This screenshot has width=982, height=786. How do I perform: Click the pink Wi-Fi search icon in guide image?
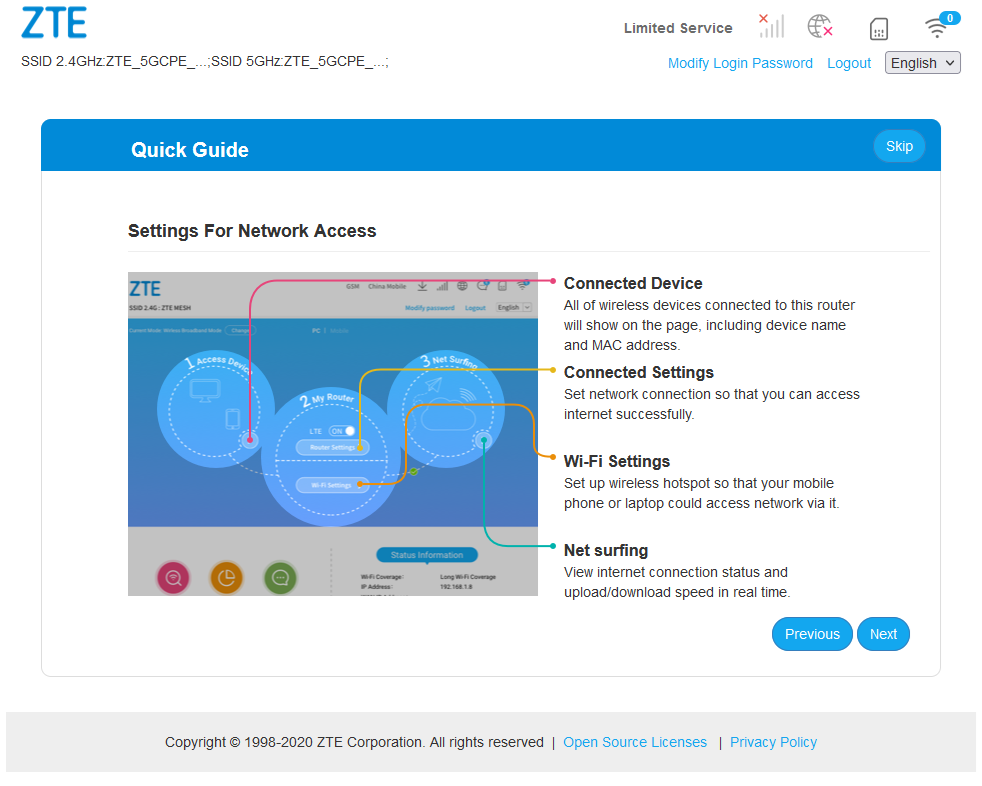(173, 577)
